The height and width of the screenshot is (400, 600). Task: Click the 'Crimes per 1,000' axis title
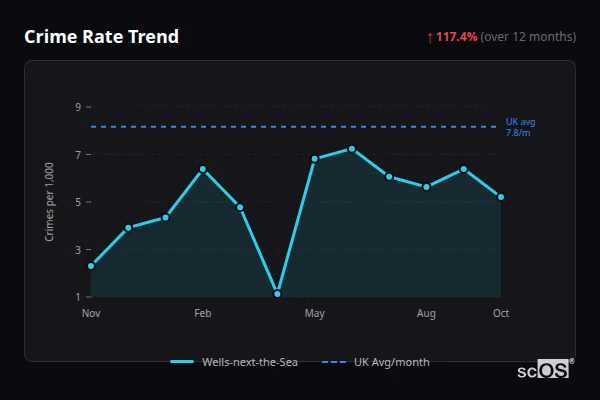(49, 202)
